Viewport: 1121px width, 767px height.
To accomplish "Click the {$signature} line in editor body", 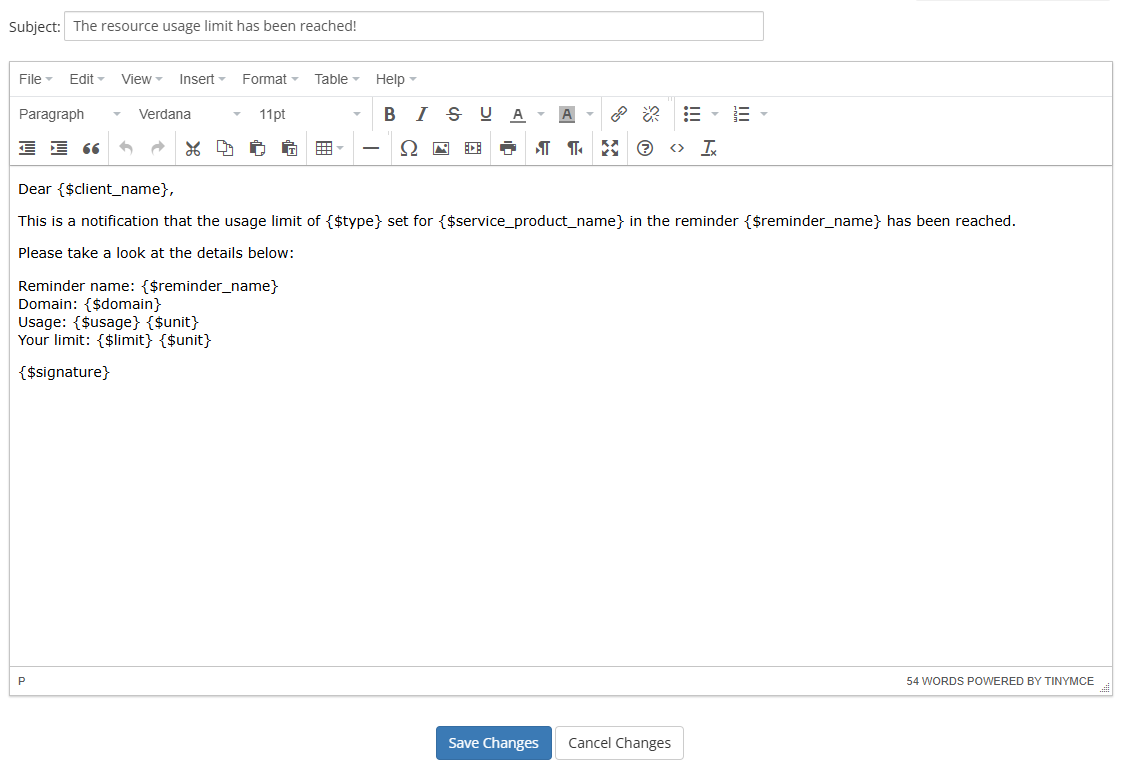I will 64,372.
